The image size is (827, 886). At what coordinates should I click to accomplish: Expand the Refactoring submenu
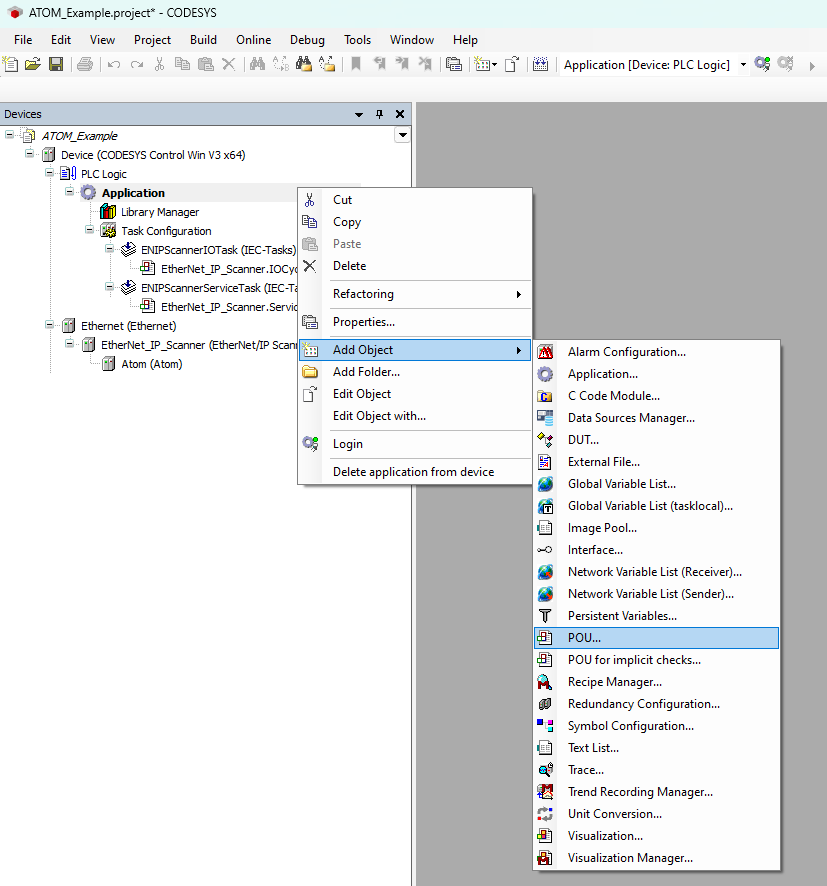363,294
